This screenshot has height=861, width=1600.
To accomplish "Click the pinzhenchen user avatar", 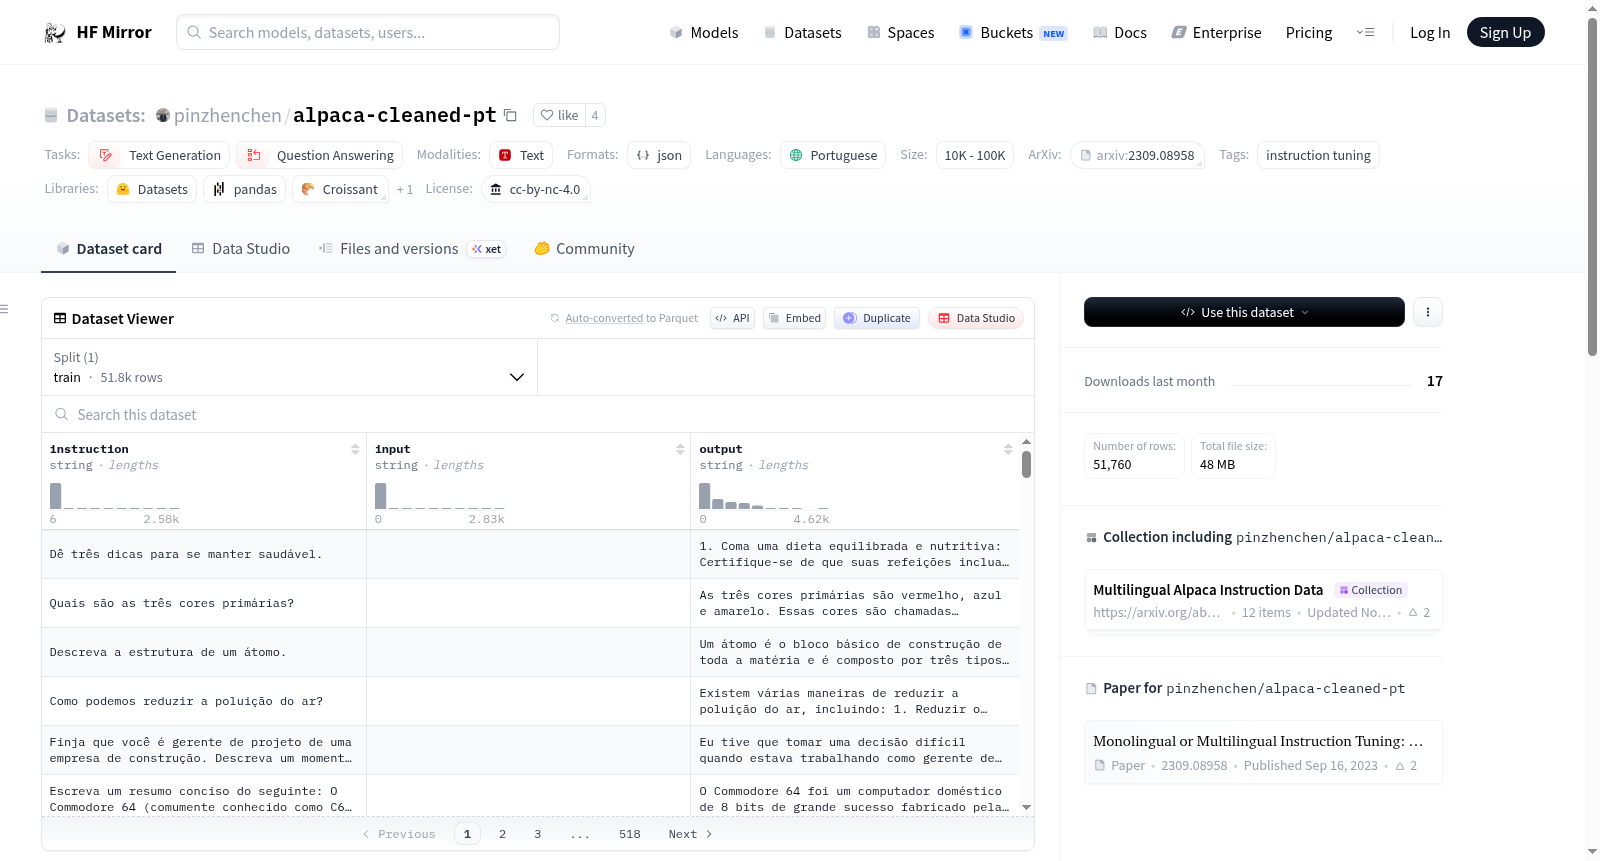I will 163,115.
